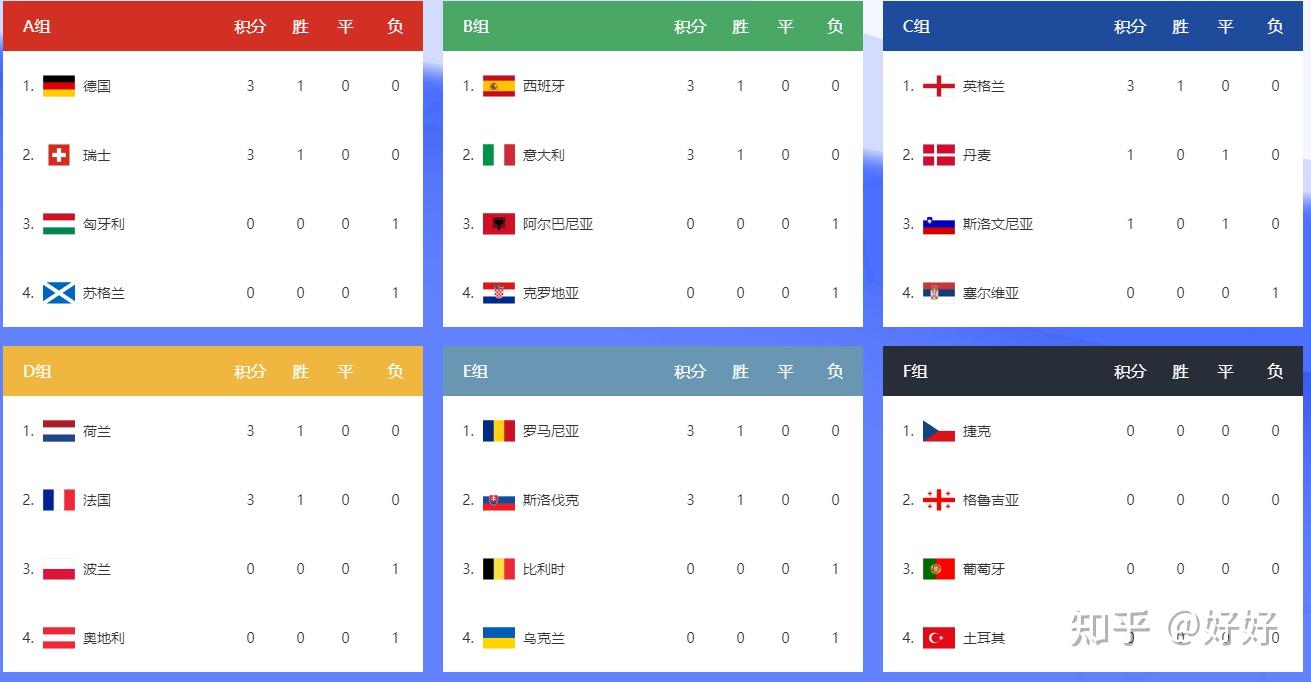Click team name 比利时
This screenshot has width=1311, height=682.
544,569
